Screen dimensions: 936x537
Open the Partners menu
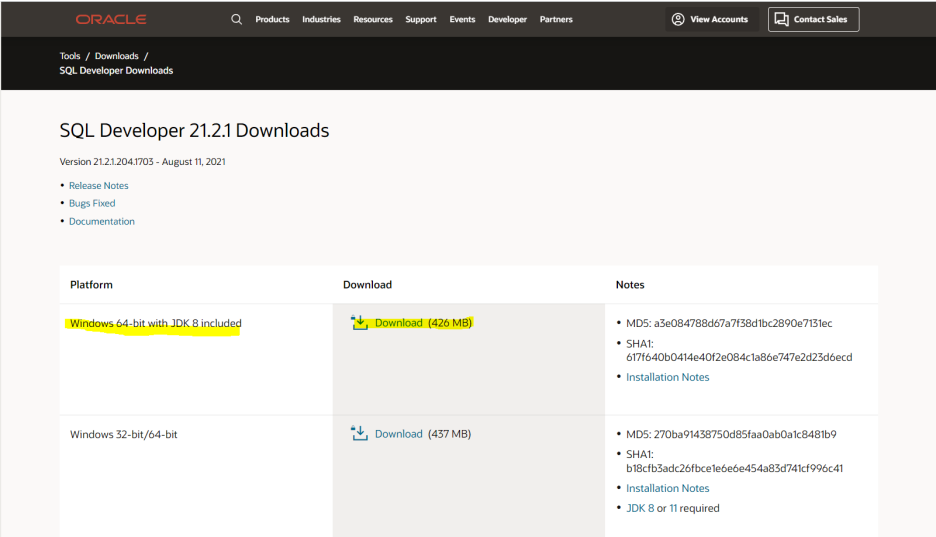click(x=556, y=19)
